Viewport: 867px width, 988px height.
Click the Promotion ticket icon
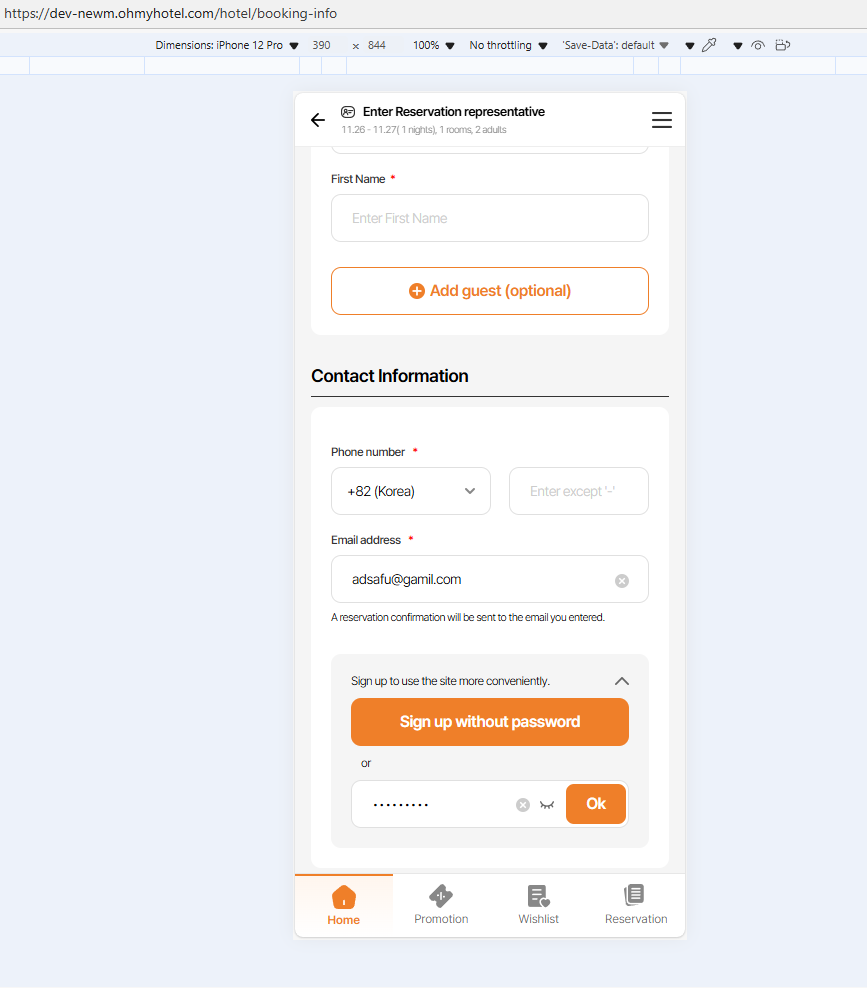(x=441, y=895)
